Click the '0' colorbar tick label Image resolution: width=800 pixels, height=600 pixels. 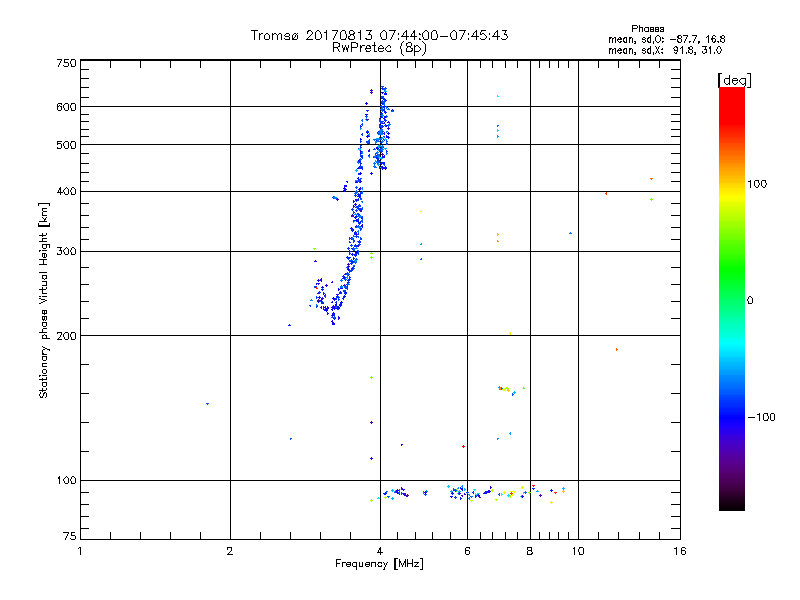pyautogui.click(x=750, y=301)
